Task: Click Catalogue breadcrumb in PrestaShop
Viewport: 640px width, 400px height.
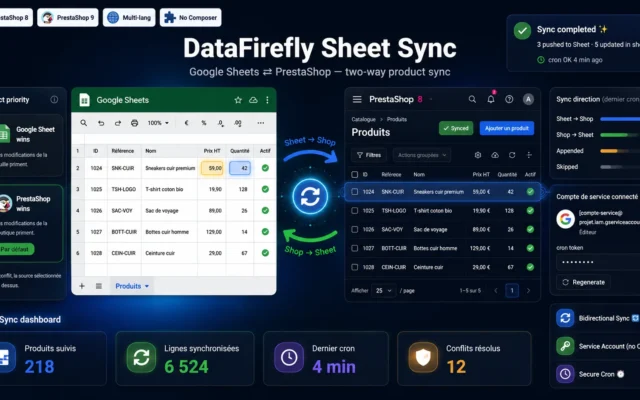Action: (x=363, y=120)
